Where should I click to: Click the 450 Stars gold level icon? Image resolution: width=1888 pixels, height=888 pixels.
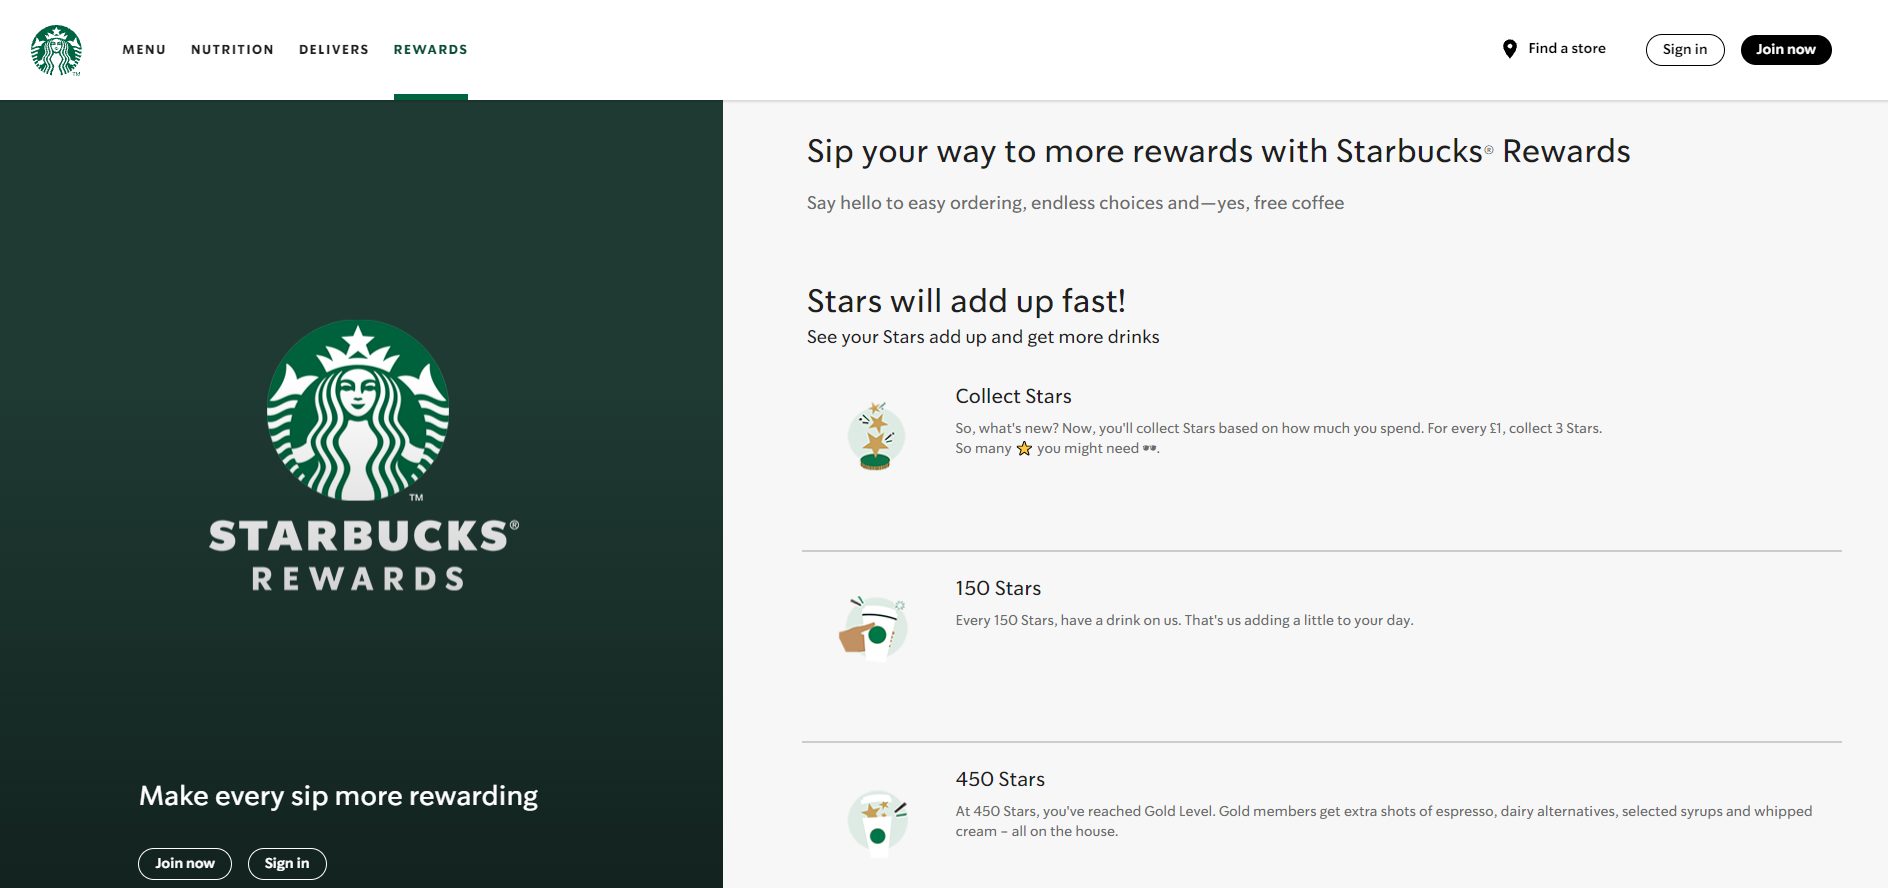point(877,820)
